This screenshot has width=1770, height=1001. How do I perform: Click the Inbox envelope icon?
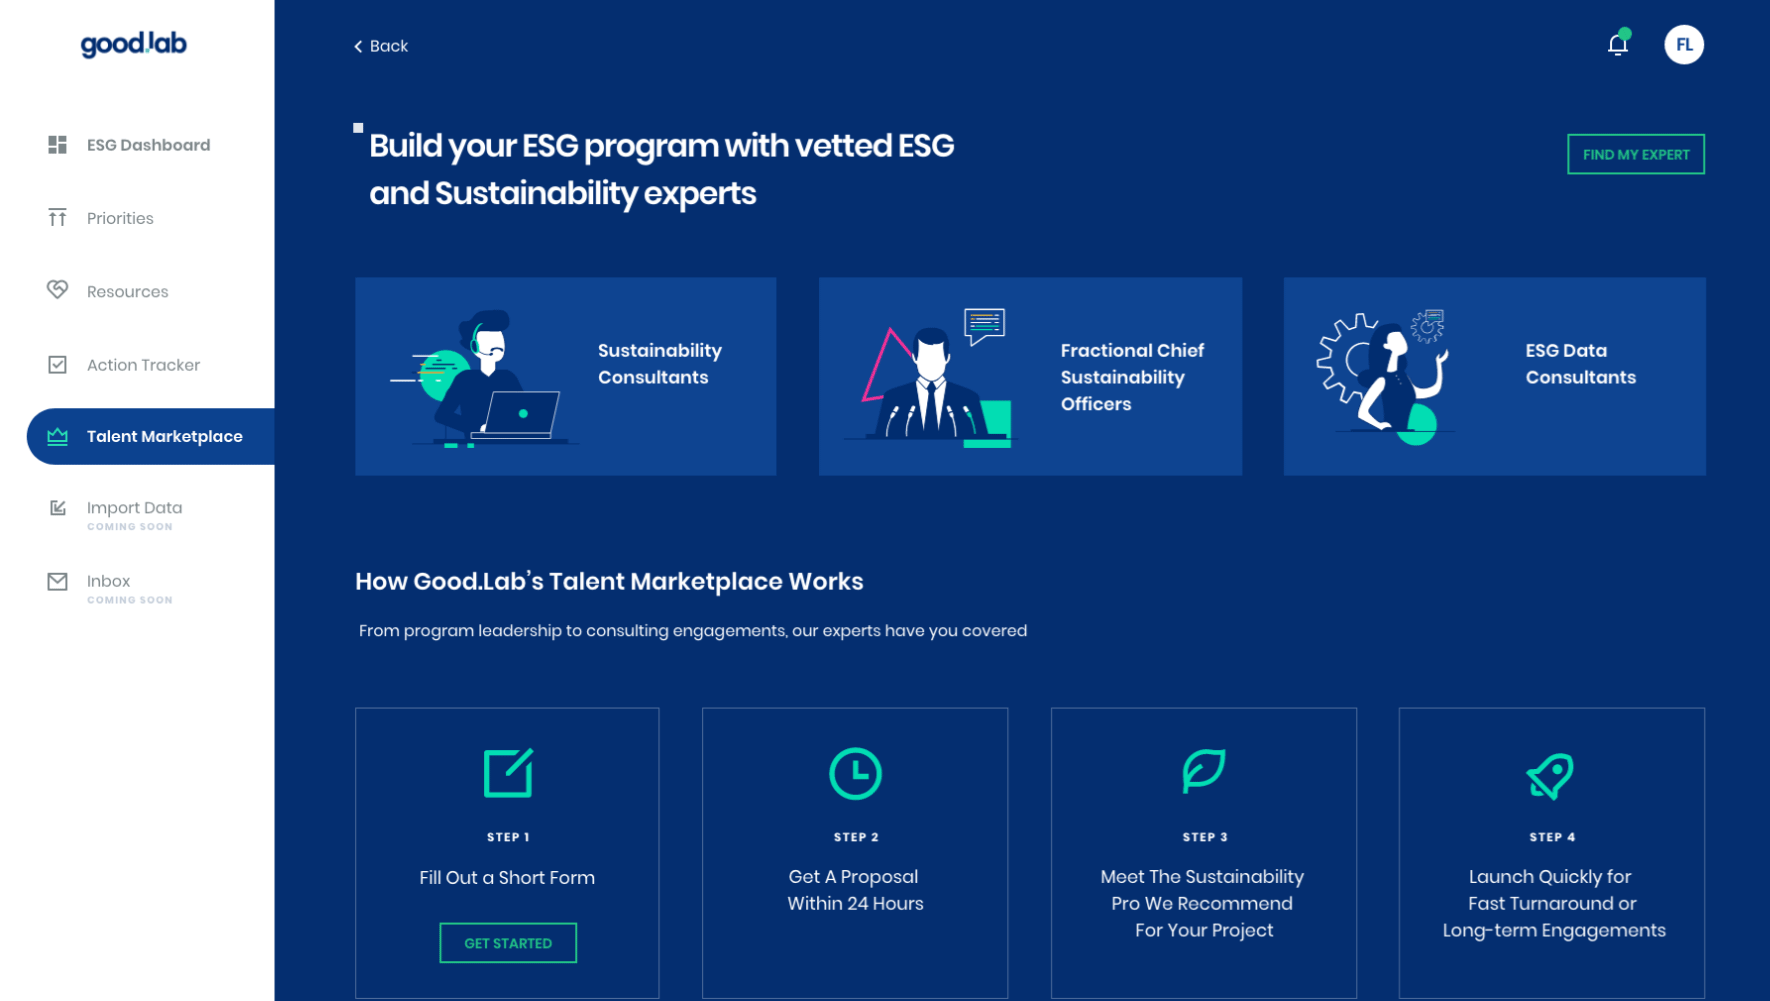57,581
